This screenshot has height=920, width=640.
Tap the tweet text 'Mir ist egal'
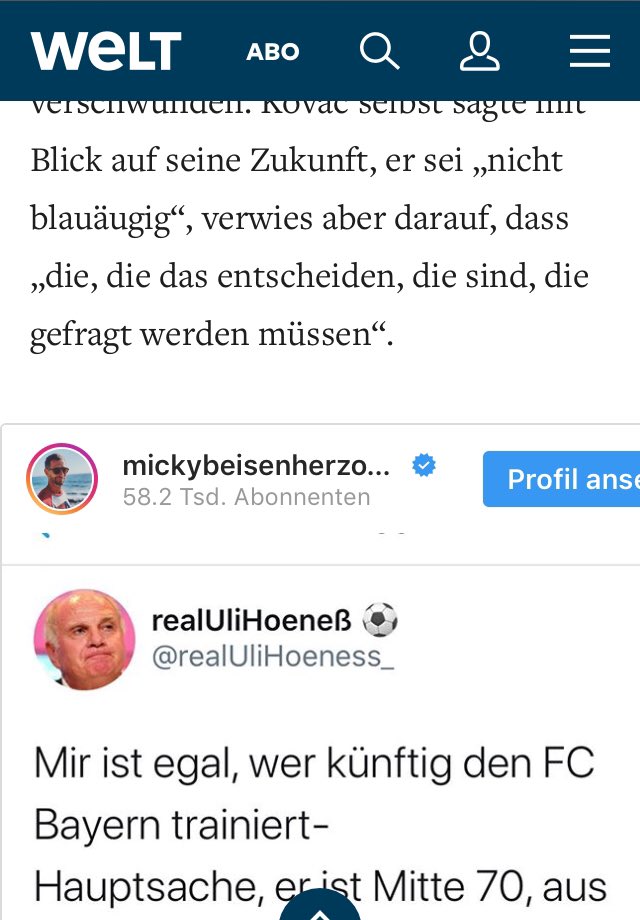(136, 763)
